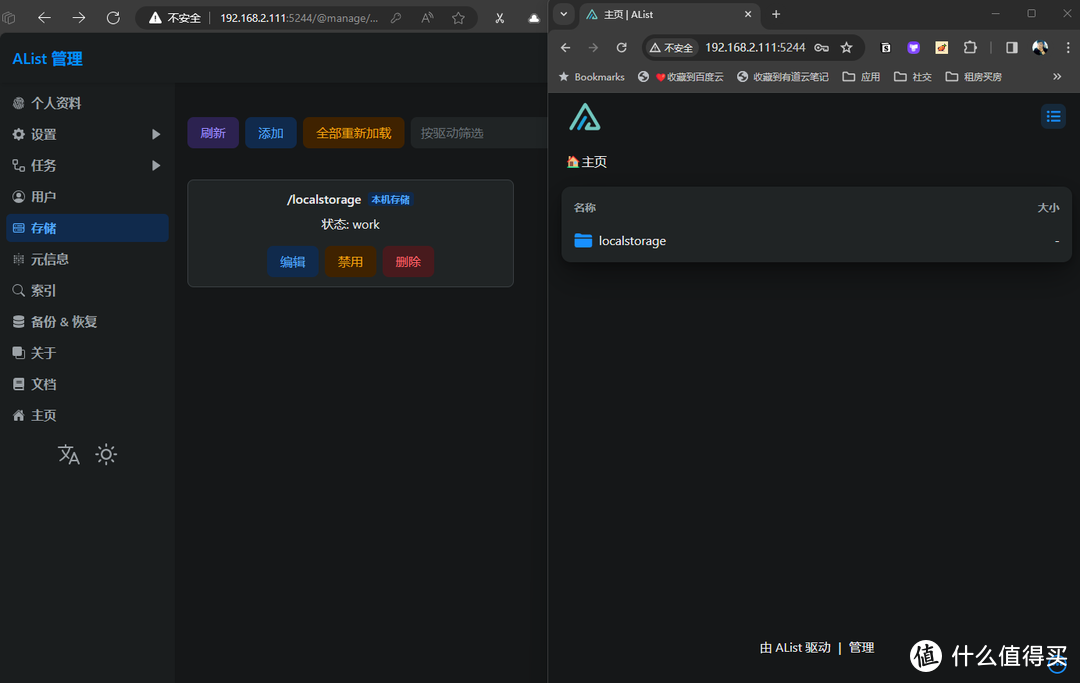Open 索引 index page
This screenshot has width=1080, height=683.
(87, 291)
